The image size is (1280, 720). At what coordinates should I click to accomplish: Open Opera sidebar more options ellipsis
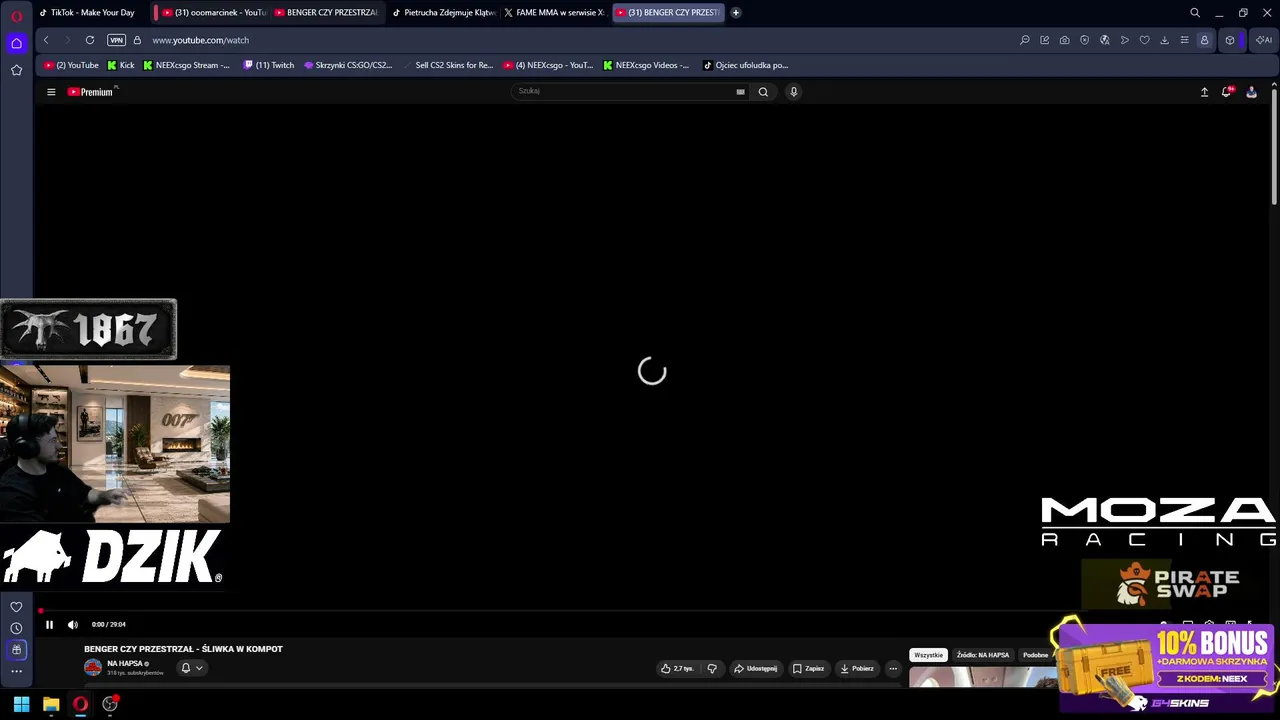pos(16,671)
